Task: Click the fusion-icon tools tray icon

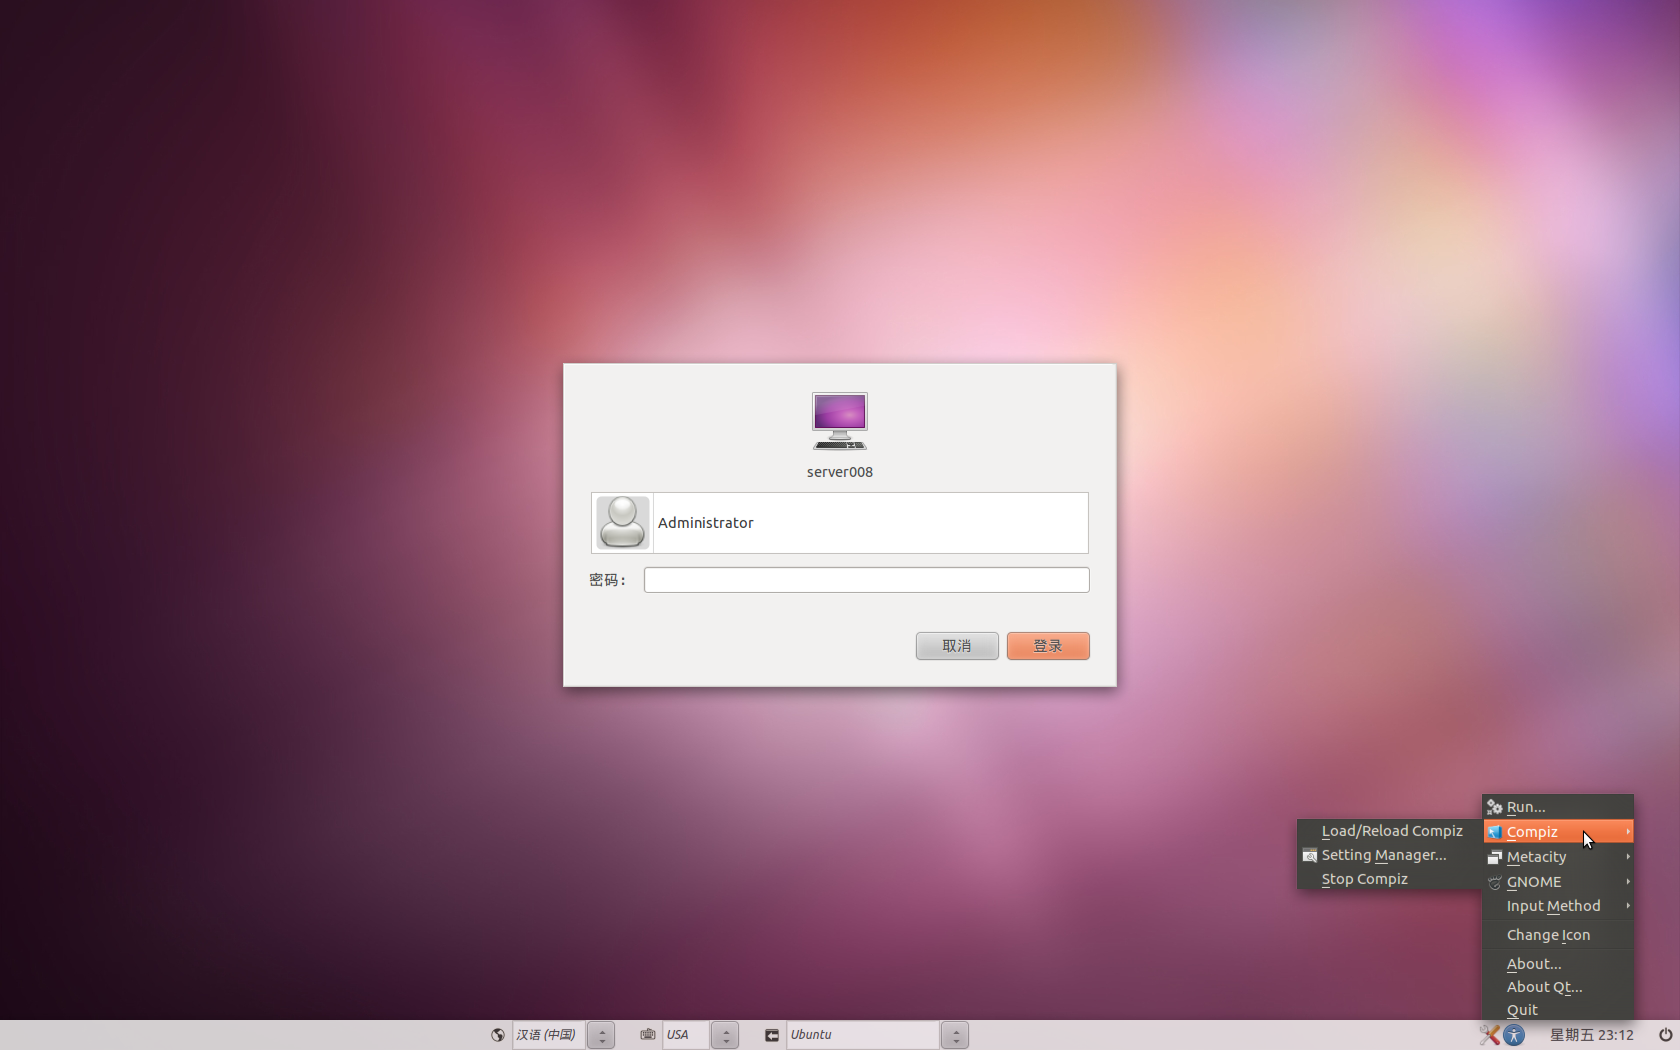Action: 1490,1035
